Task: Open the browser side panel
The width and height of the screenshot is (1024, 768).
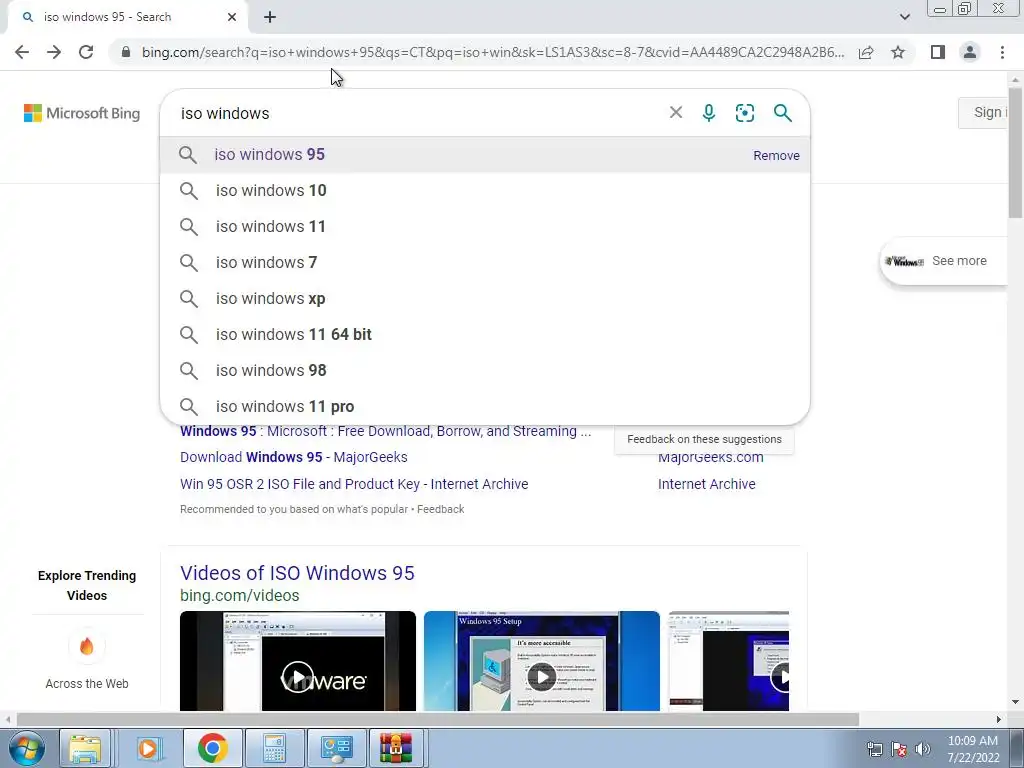Action: [x=938, y=52]
